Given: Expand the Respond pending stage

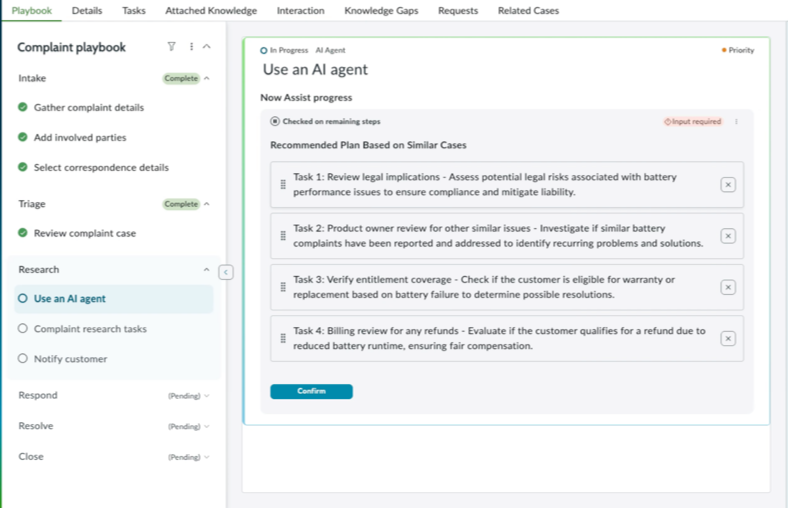Looking at the screenshot, I should (207, 396).
